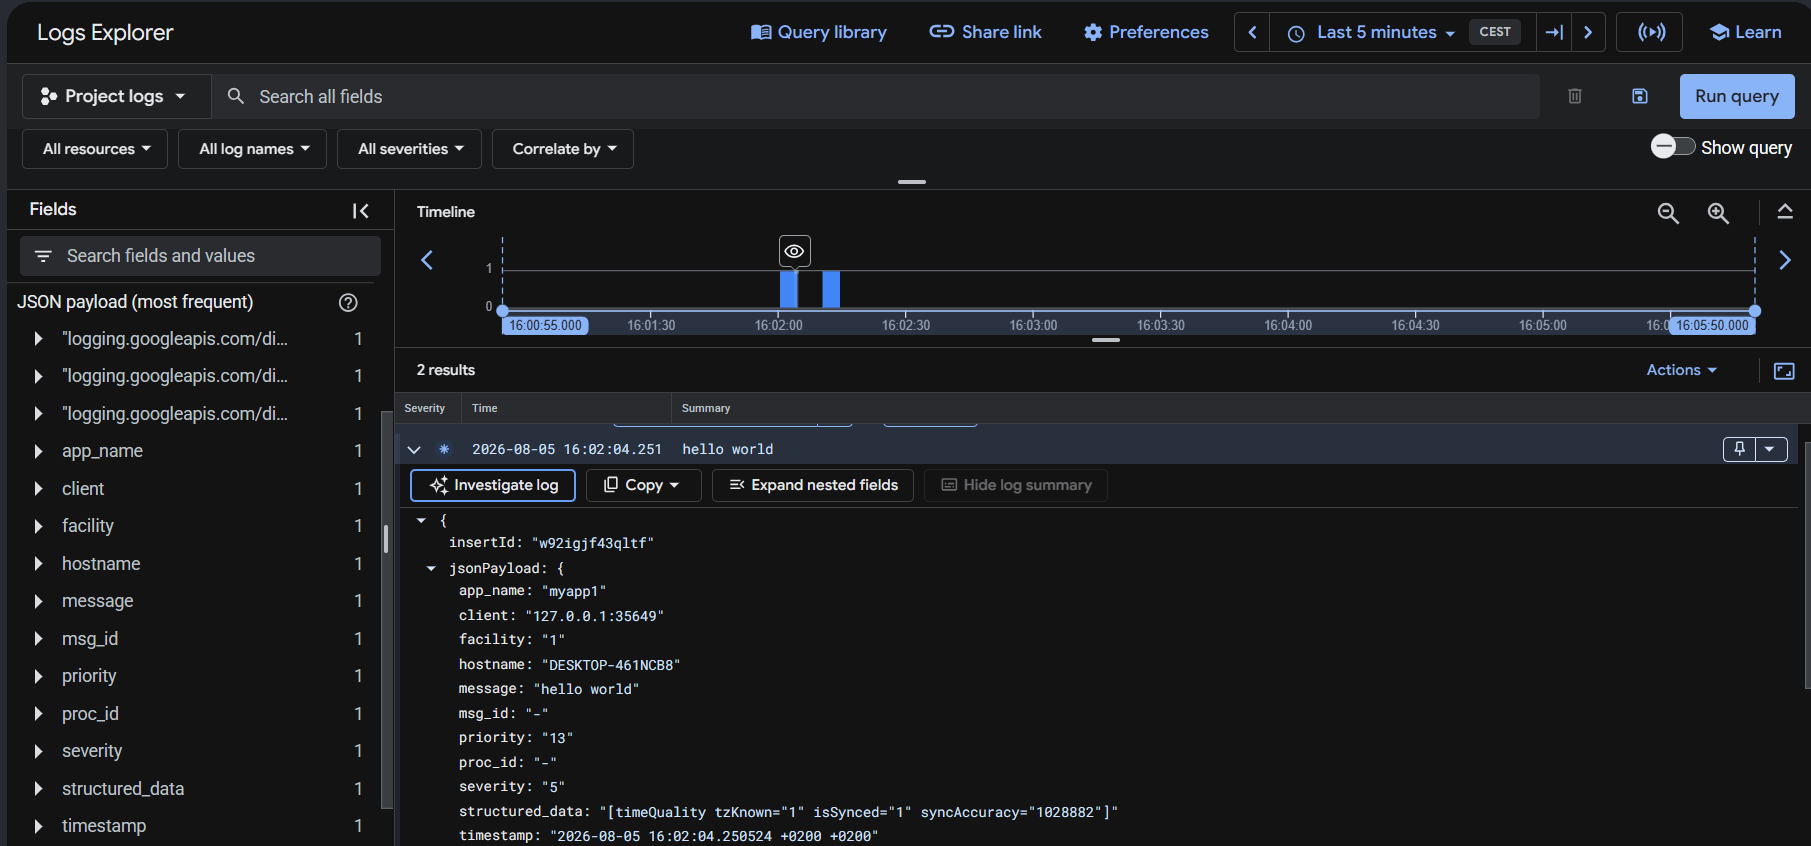1811x846 pixels.
Task: Open All log names filter
Action: pos(252,149)
